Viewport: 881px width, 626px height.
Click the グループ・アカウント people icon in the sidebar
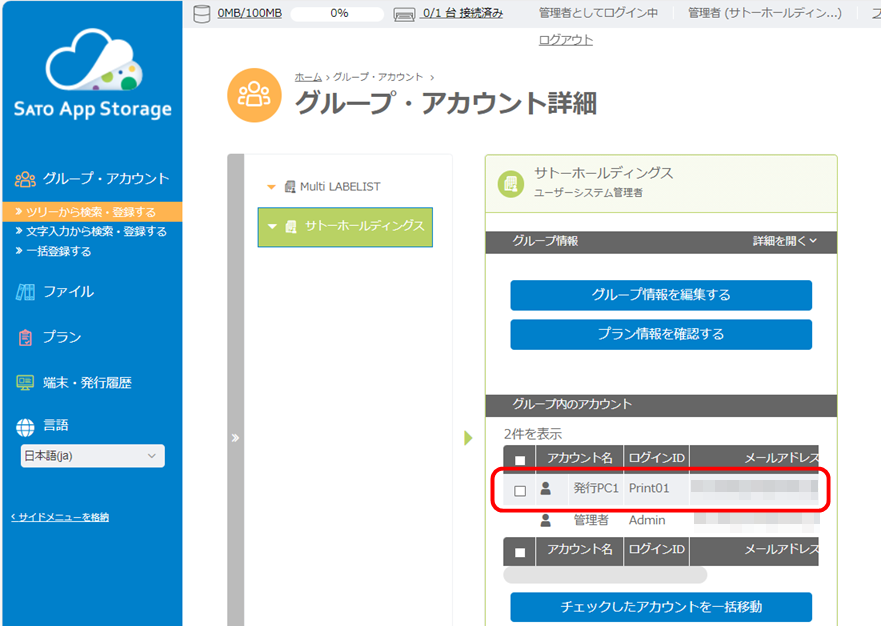[25, 179]
